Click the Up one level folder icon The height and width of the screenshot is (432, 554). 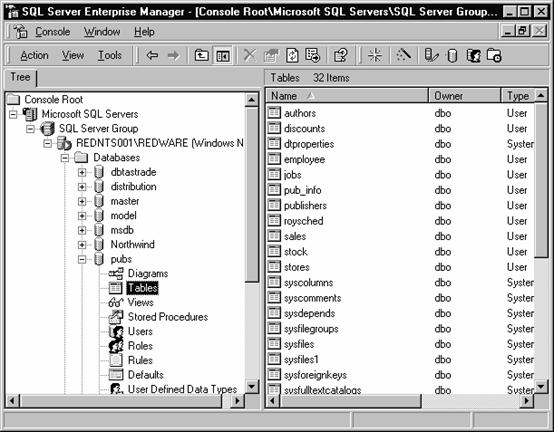201,55
